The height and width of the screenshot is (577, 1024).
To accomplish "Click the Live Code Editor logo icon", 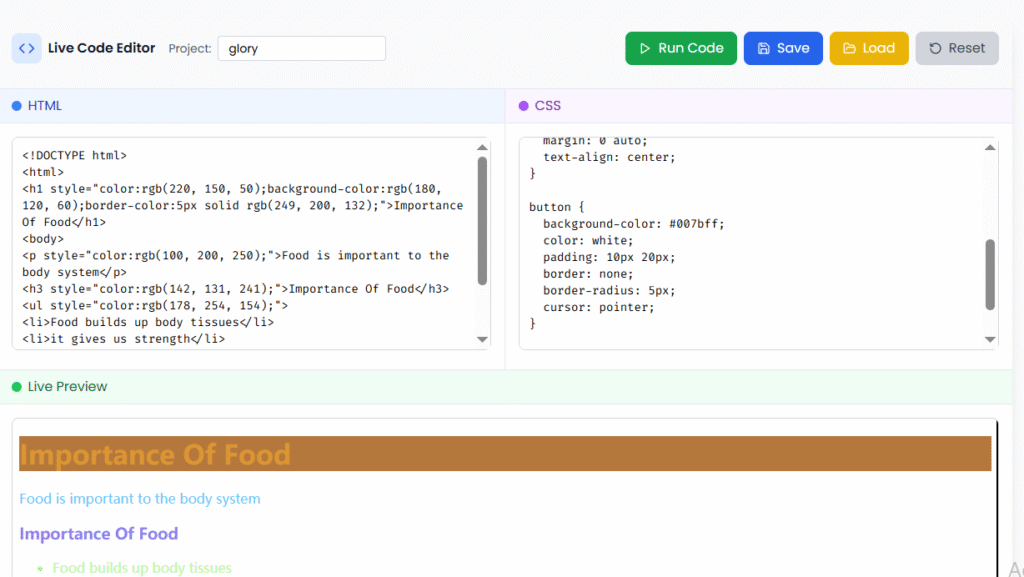I will 27,48.
